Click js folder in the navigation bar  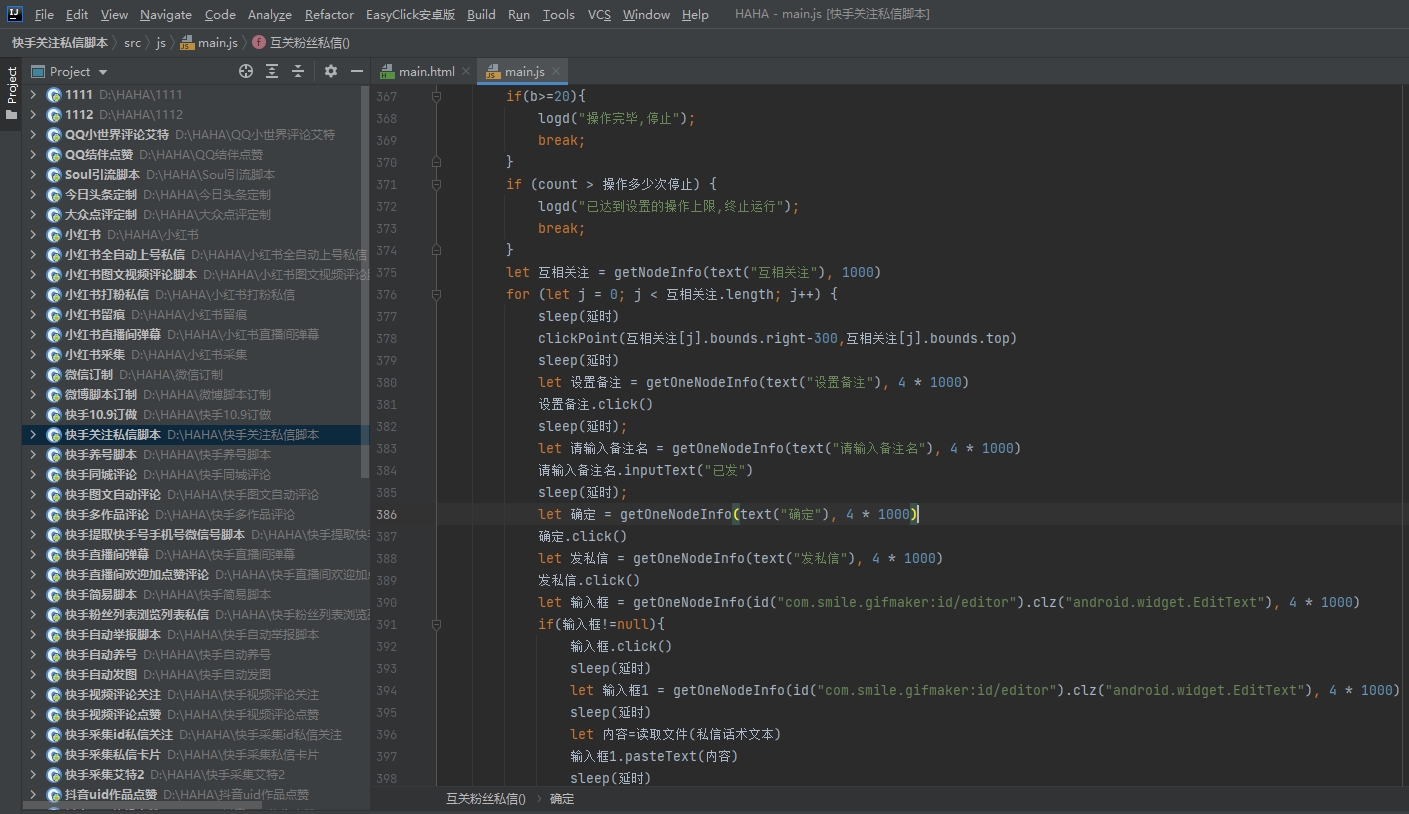tap(161, 42)
